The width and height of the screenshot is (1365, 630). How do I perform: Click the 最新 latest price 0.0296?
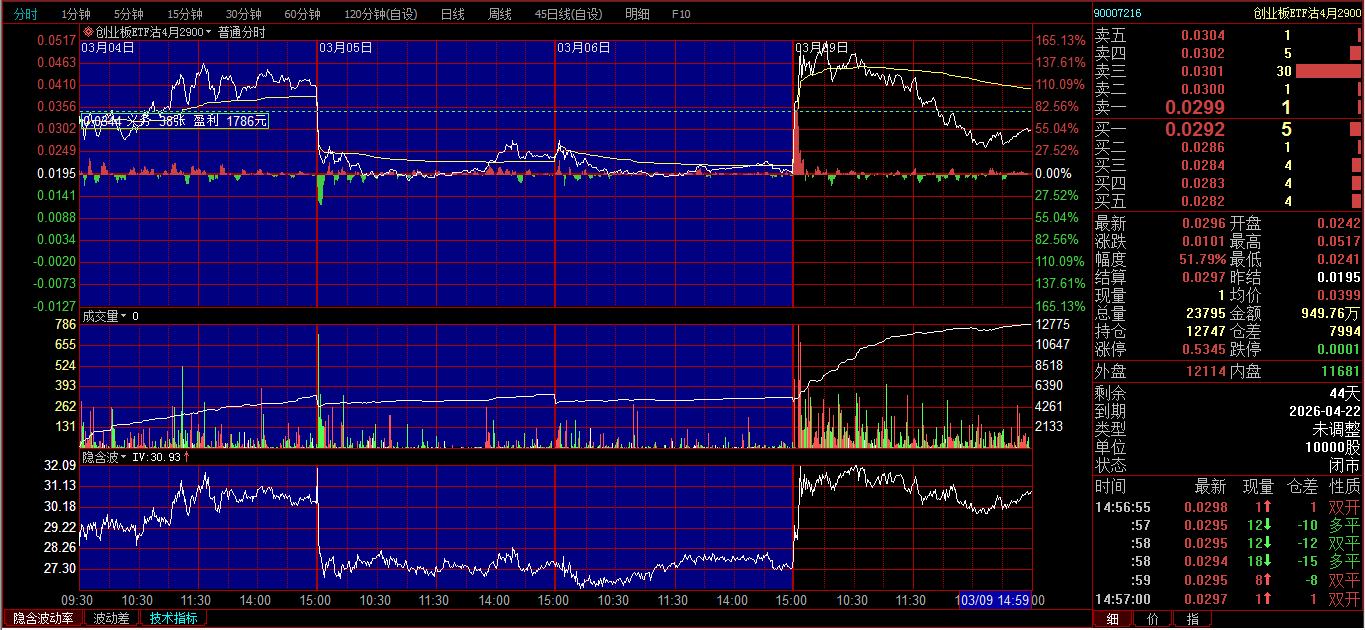1203,223
